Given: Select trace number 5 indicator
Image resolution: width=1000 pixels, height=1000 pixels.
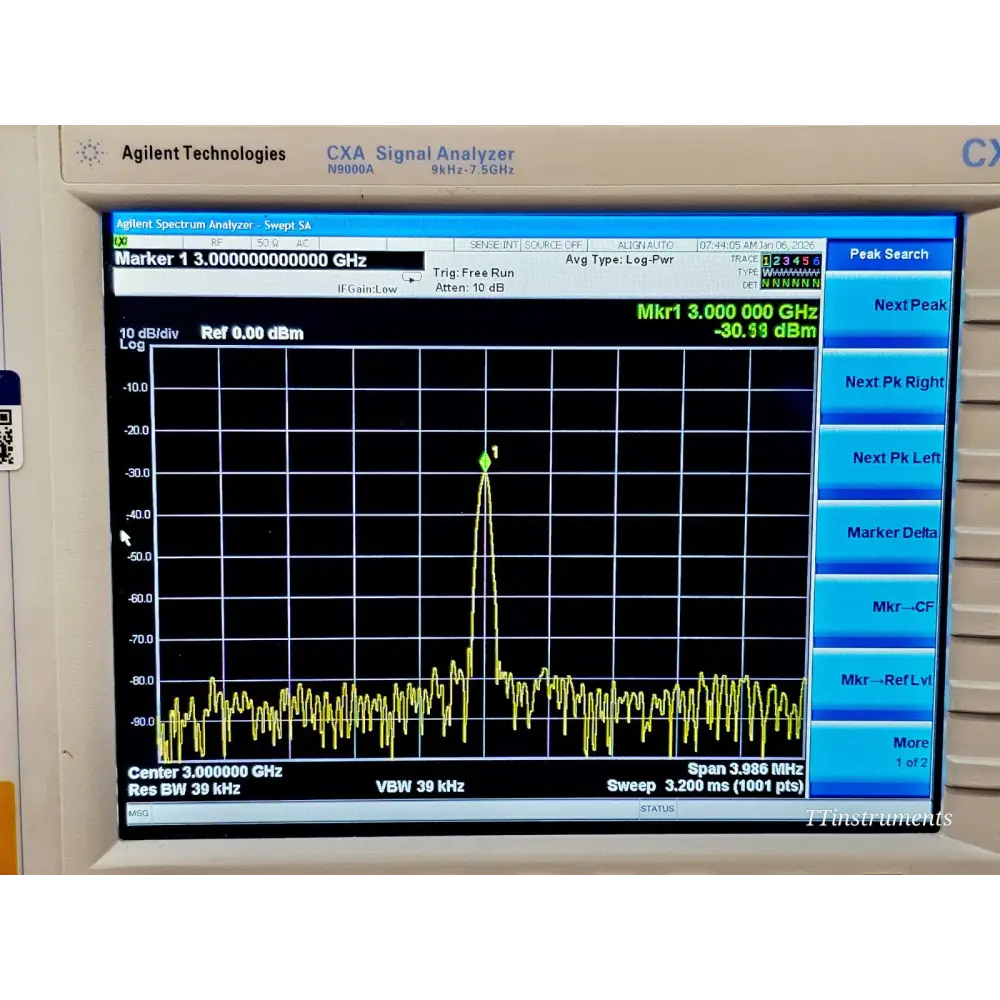Looking at the screenshot, I should pos(805,261).
